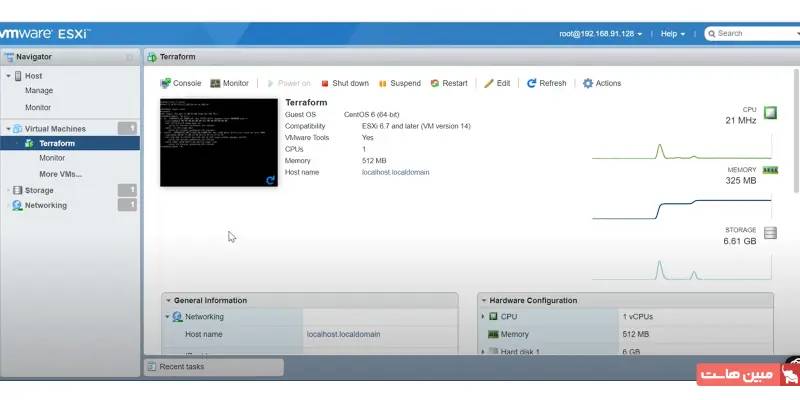Click the localhost.localdomain host name link
The width and height of the screenshot is (800, 400).
click(x=395, y=172)
